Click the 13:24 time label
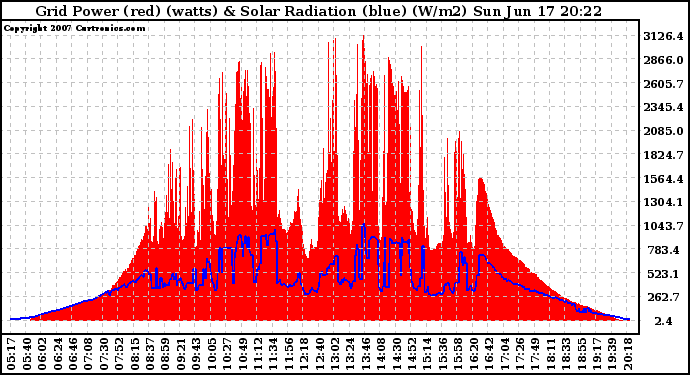The height and width of the screenshot is (375, 690). 349,354
